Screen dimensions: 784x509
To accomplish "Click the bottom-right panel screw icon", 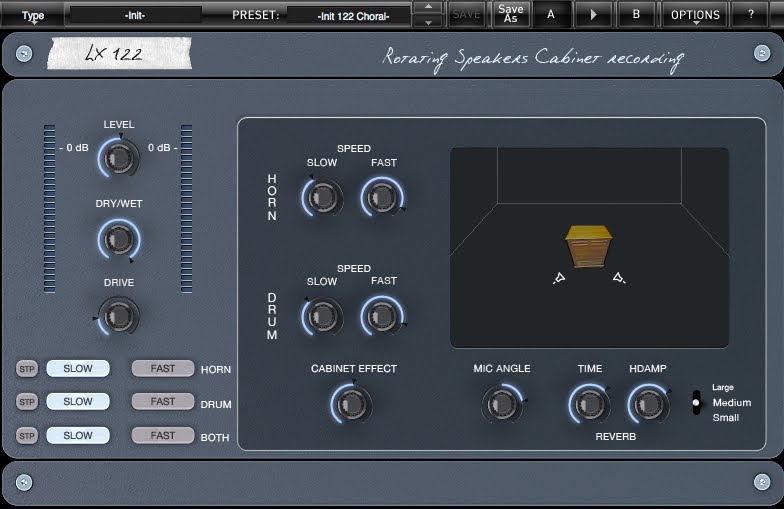I will (762, 482).
